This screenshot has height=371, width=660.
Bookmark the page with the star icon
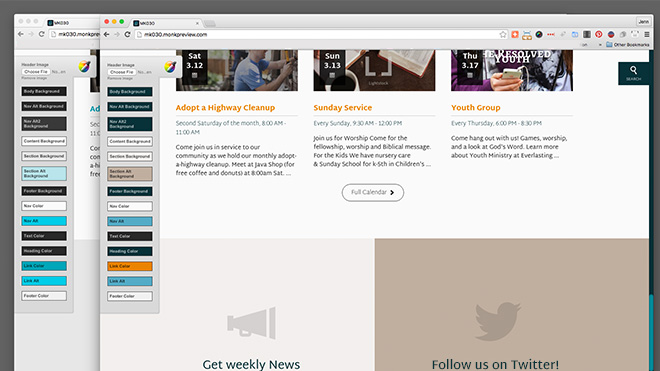click(x=503, y=35)
